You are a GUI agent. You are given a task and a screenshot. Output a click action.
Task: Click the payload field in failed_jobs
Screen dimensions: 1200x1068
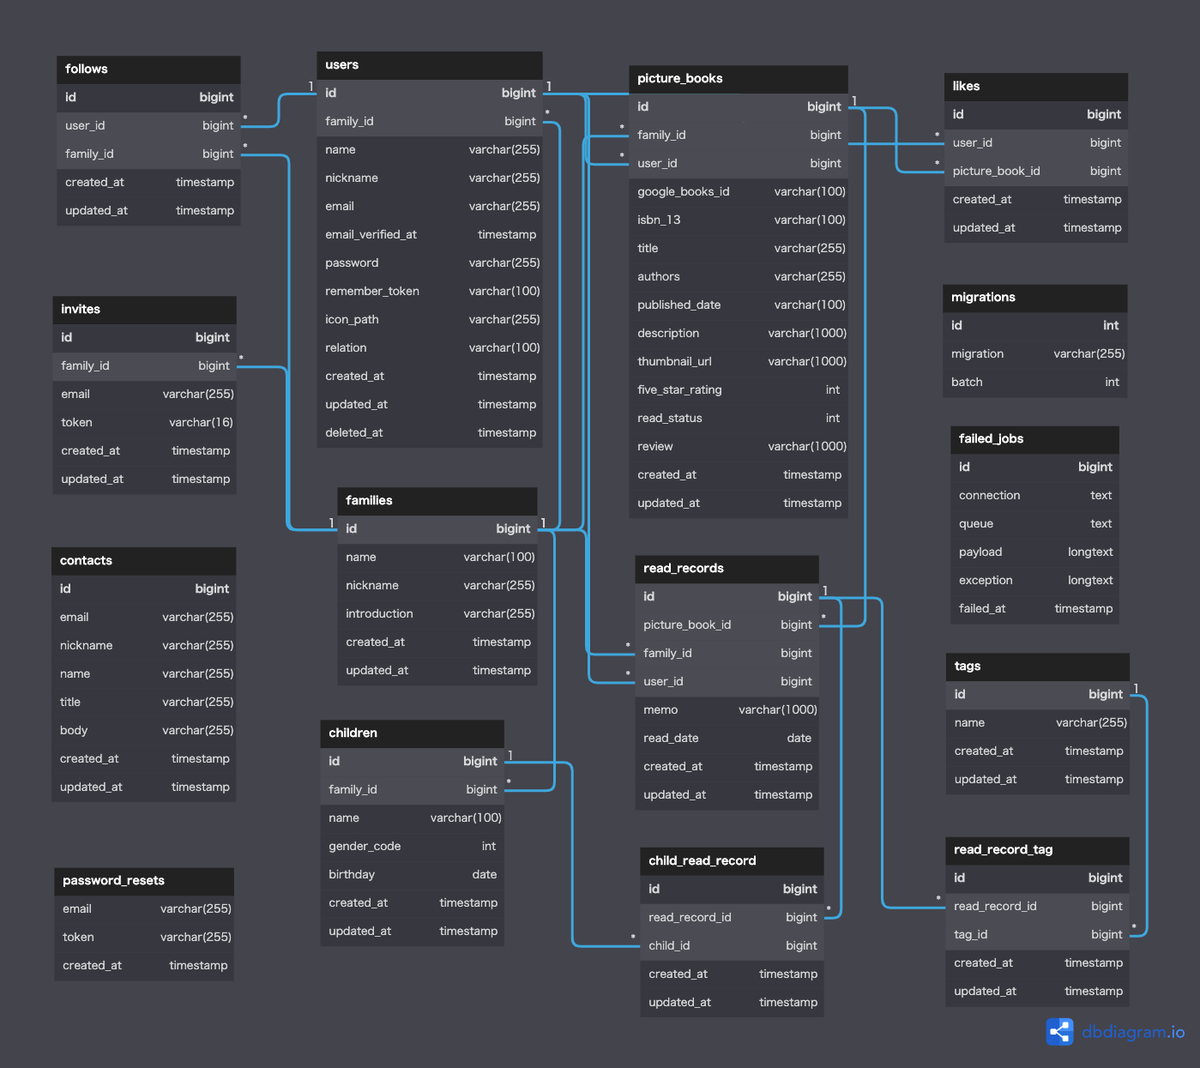(1034, 551)
